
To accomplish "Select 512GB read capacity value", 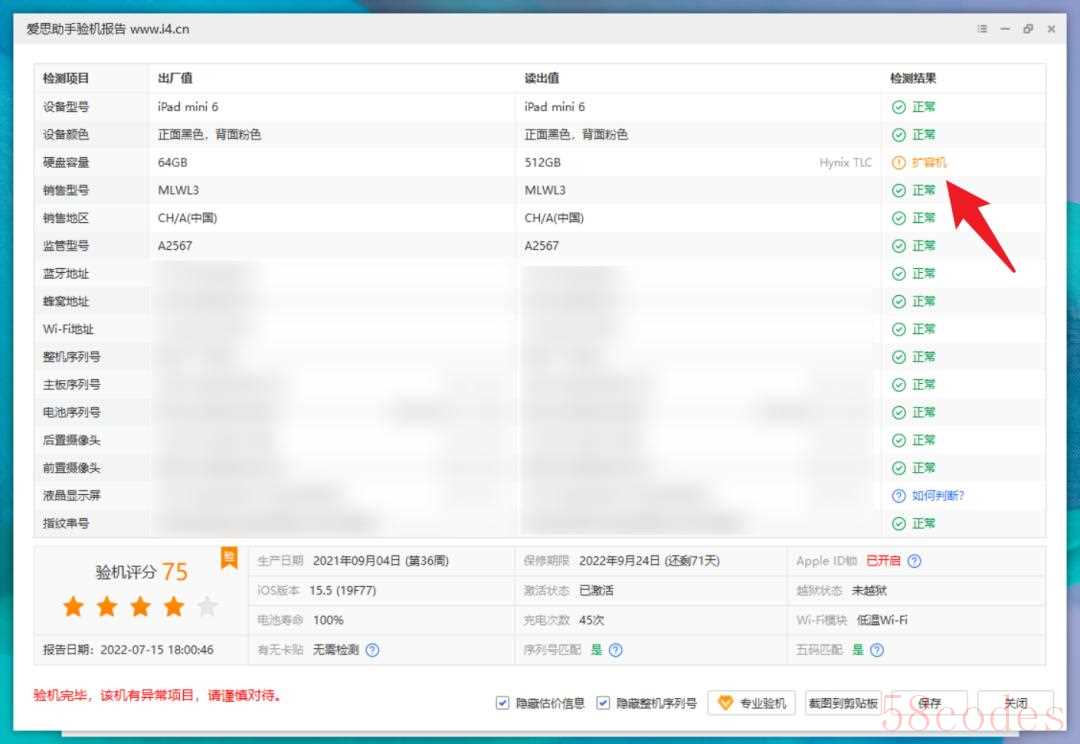I will (542, 163).
